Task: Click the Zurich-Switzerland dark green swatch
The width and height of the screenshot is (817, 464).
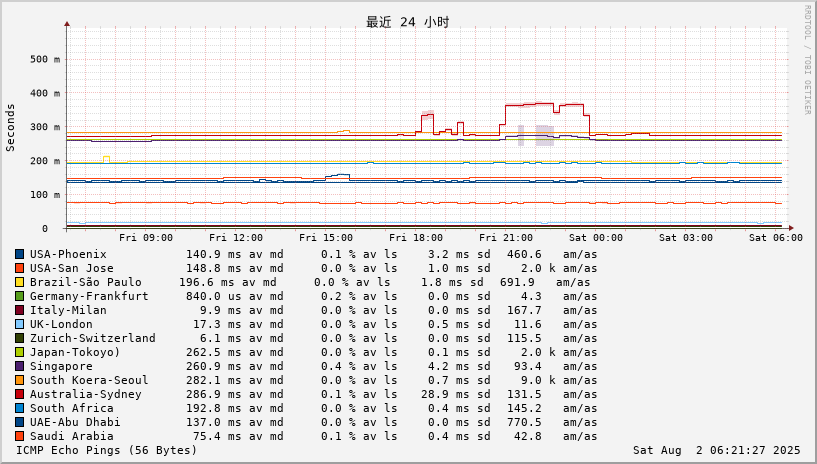Action: pyautogui.click(x=19, y=338)
